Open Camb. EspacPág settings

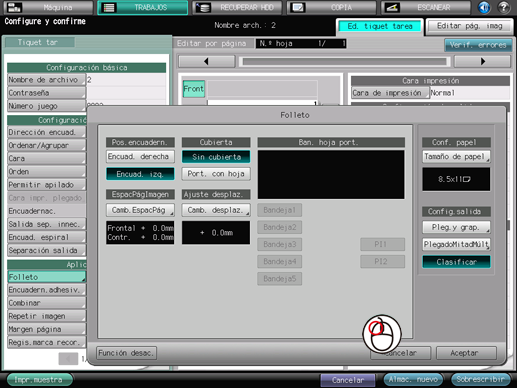pyautogui.click(x=140, y=210)
